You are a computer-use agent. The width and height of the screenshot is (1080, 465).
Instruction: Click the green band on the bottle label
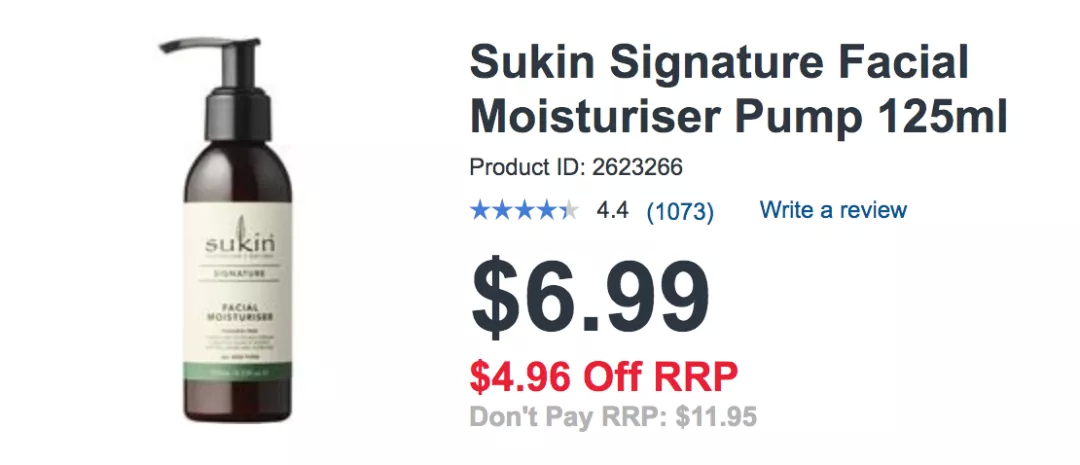coord(238,373)
